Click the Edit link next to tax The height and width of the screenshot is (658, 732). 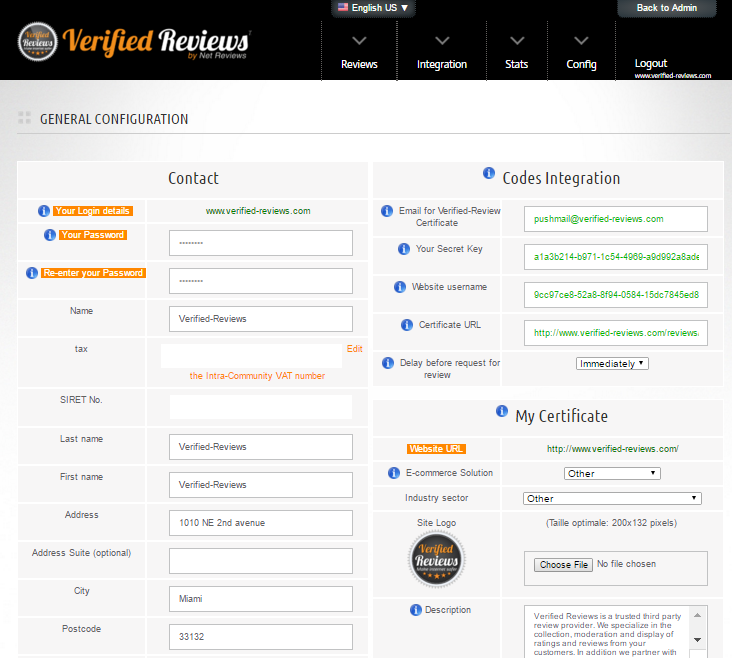click(x=355, y=349)
